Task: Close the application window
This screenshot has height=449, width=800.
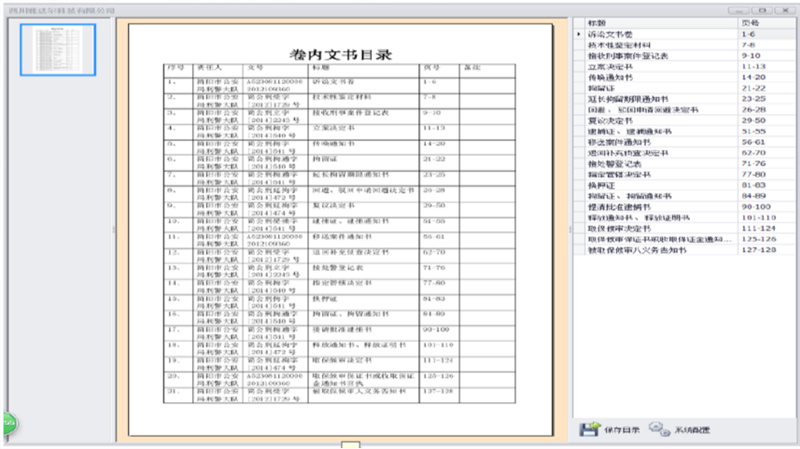Action: click(x=785, y=10)
